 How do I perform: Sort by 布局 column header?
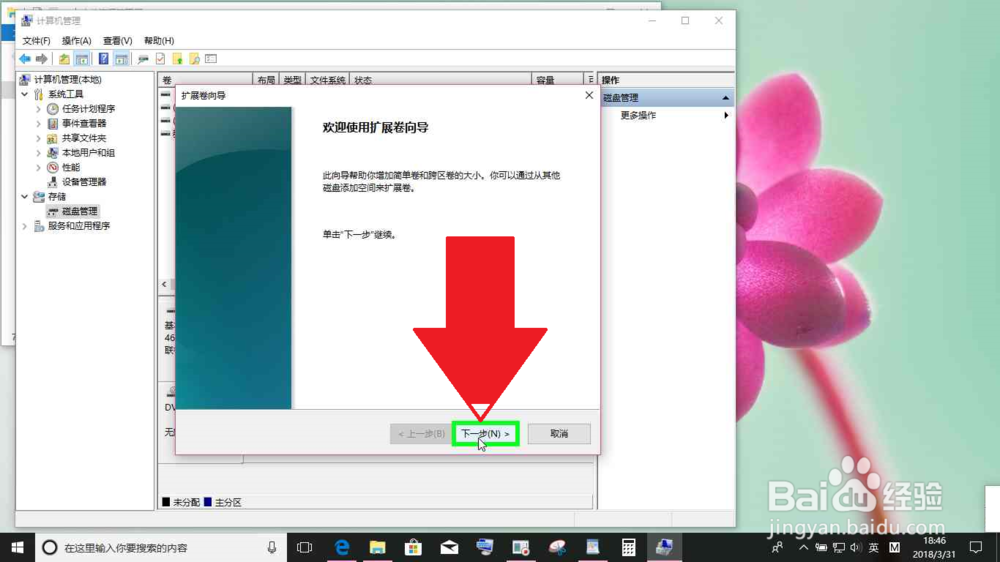tap(266, 80)
